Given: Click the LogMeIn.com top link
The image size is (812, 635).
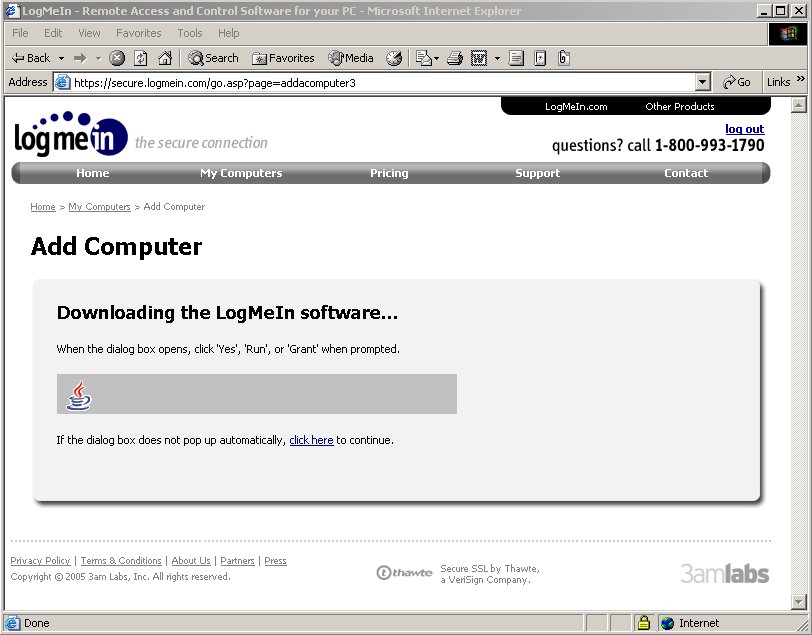Looking at the screenshot, I should [x=576, y=107].
